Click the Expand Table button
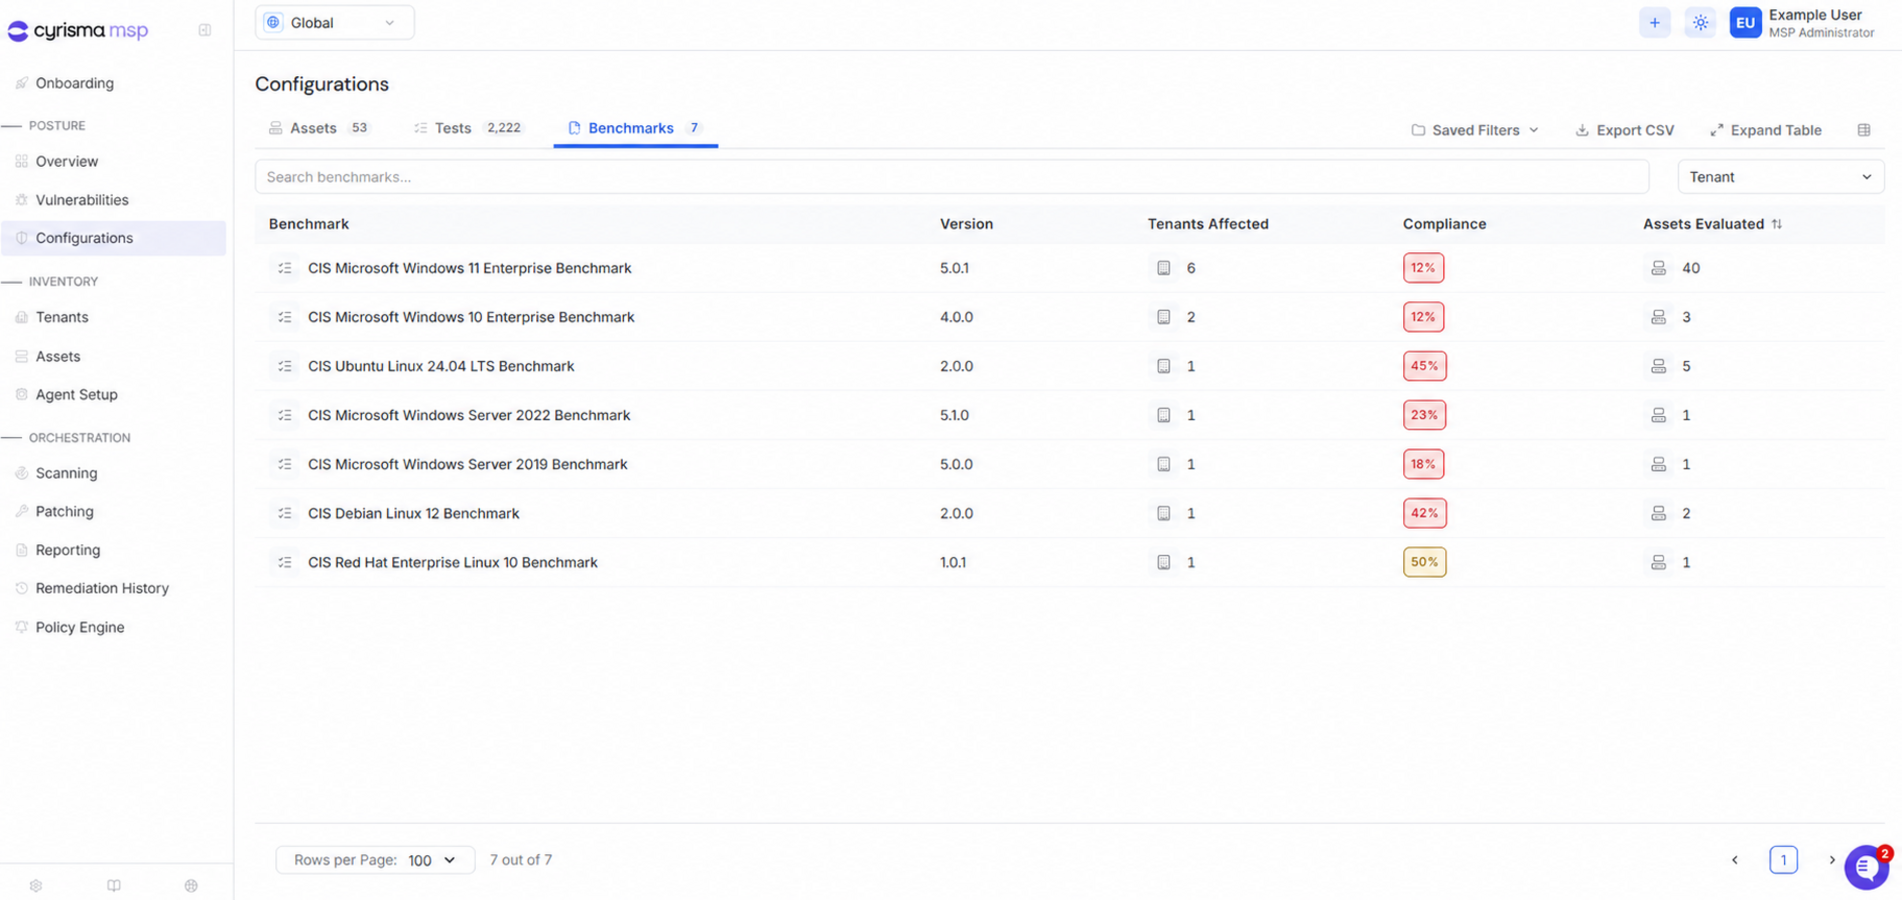 [1765, 130]
